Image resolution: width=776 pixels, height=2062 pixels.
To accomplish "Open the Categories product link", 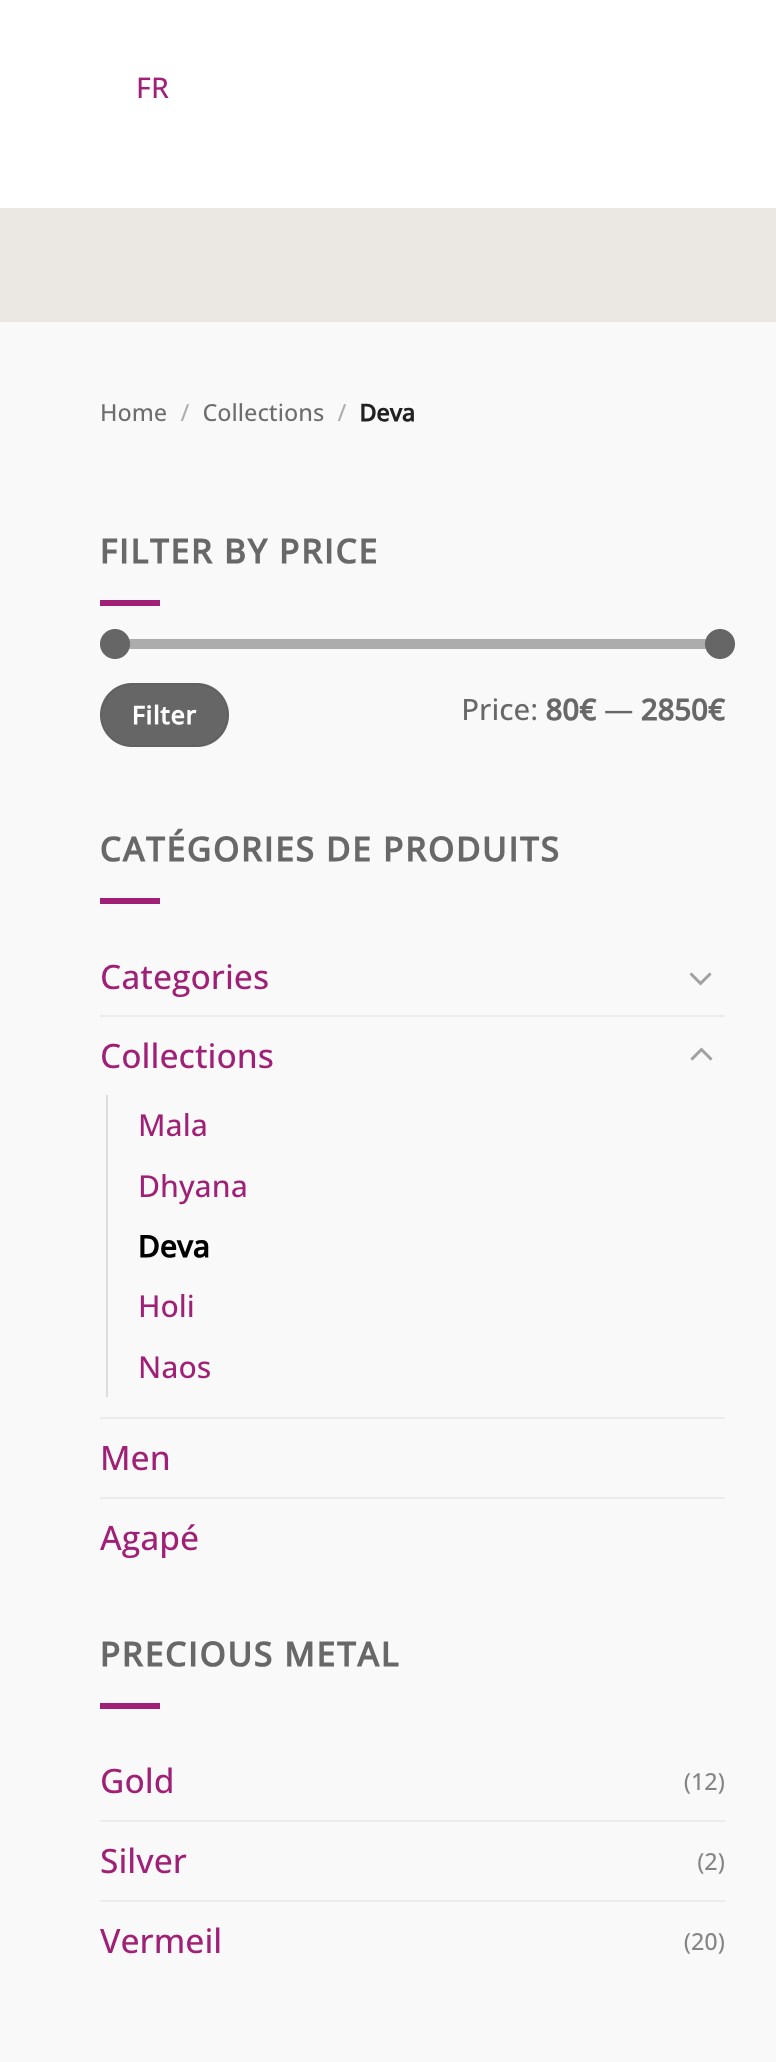I will point(184,977).
